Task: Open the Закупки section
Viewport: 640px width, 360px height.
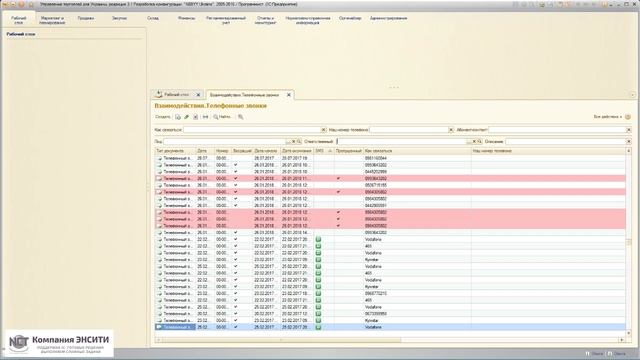Action: tap(120, 18)
